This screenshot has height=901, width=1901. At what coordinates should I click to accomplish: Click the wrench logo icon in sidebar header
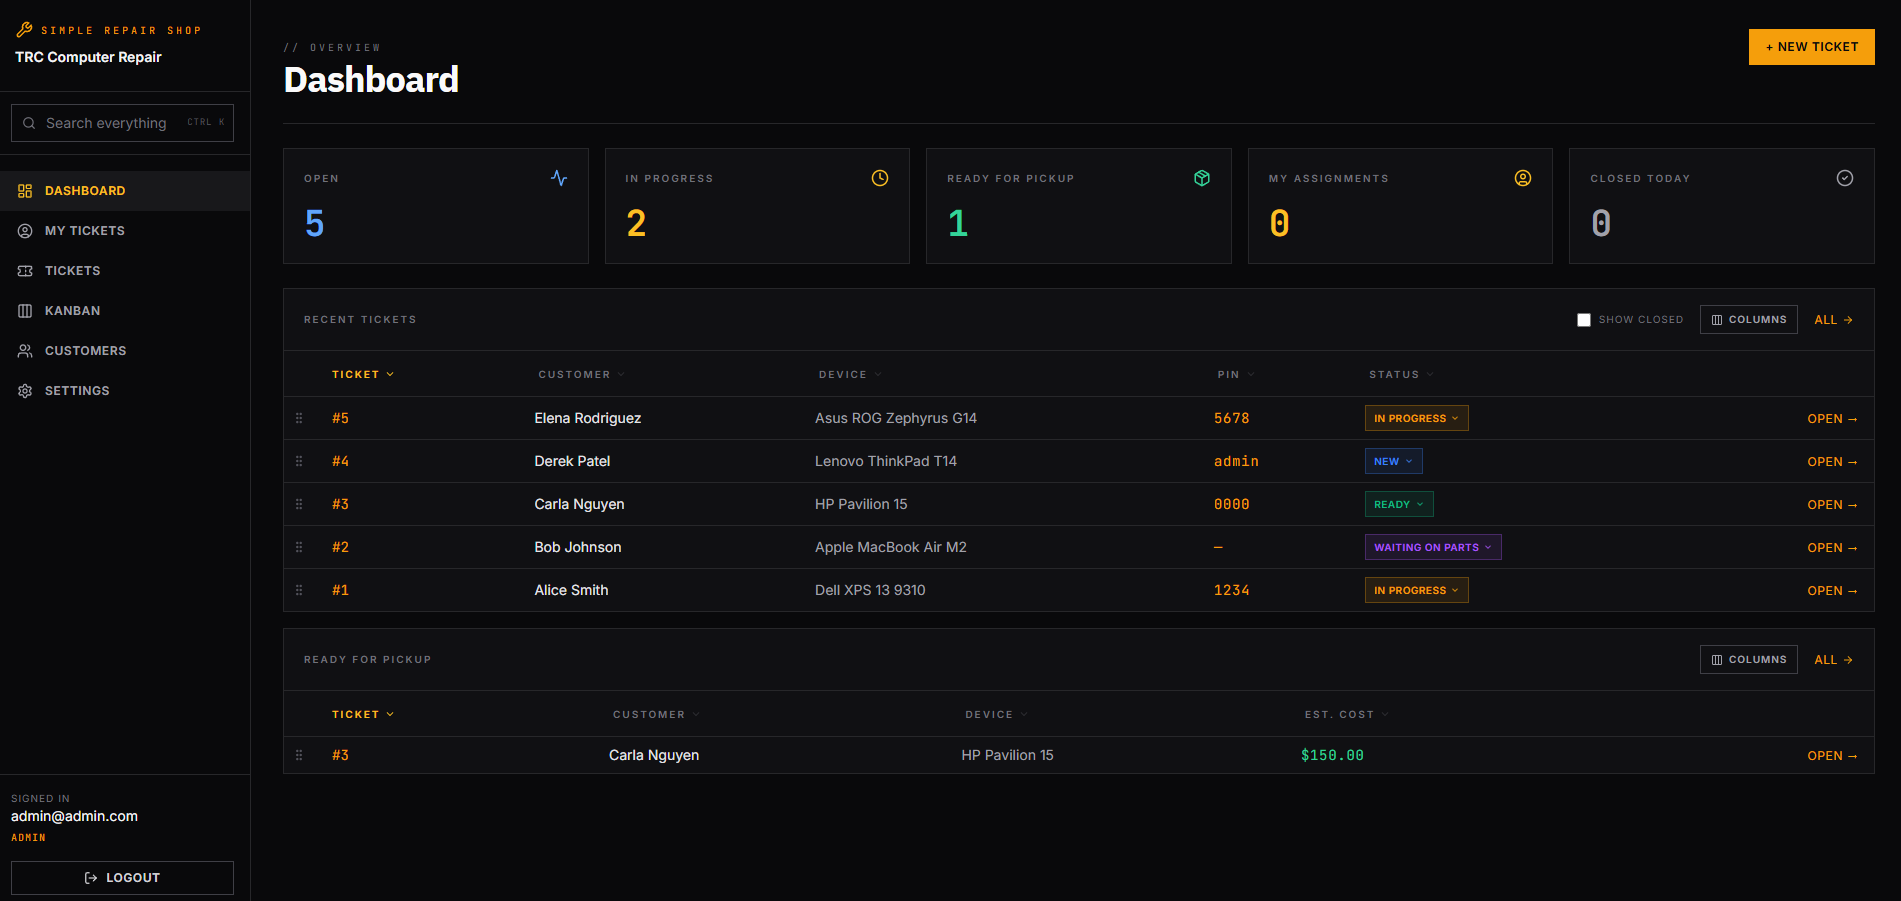pyautogui.click(x=24, y=29)
